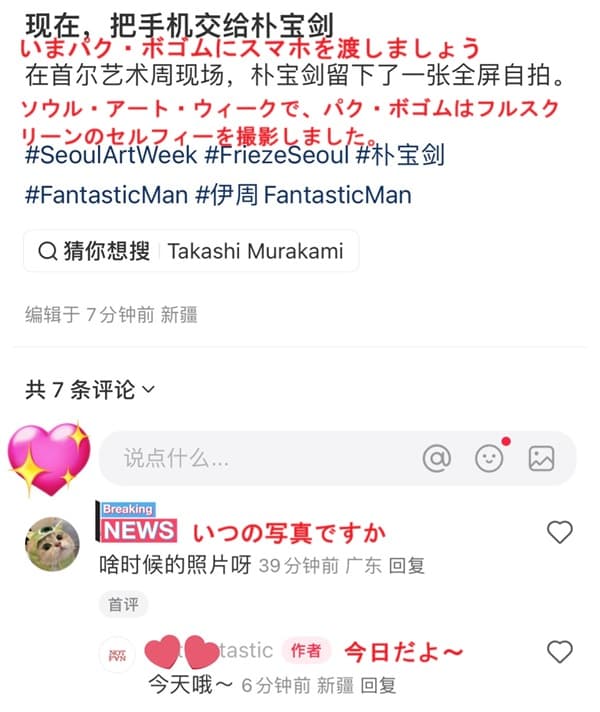Tap 回复 on the author's 6分钟前 reply
Screen dimensions: 600x712
pos(378,685)
